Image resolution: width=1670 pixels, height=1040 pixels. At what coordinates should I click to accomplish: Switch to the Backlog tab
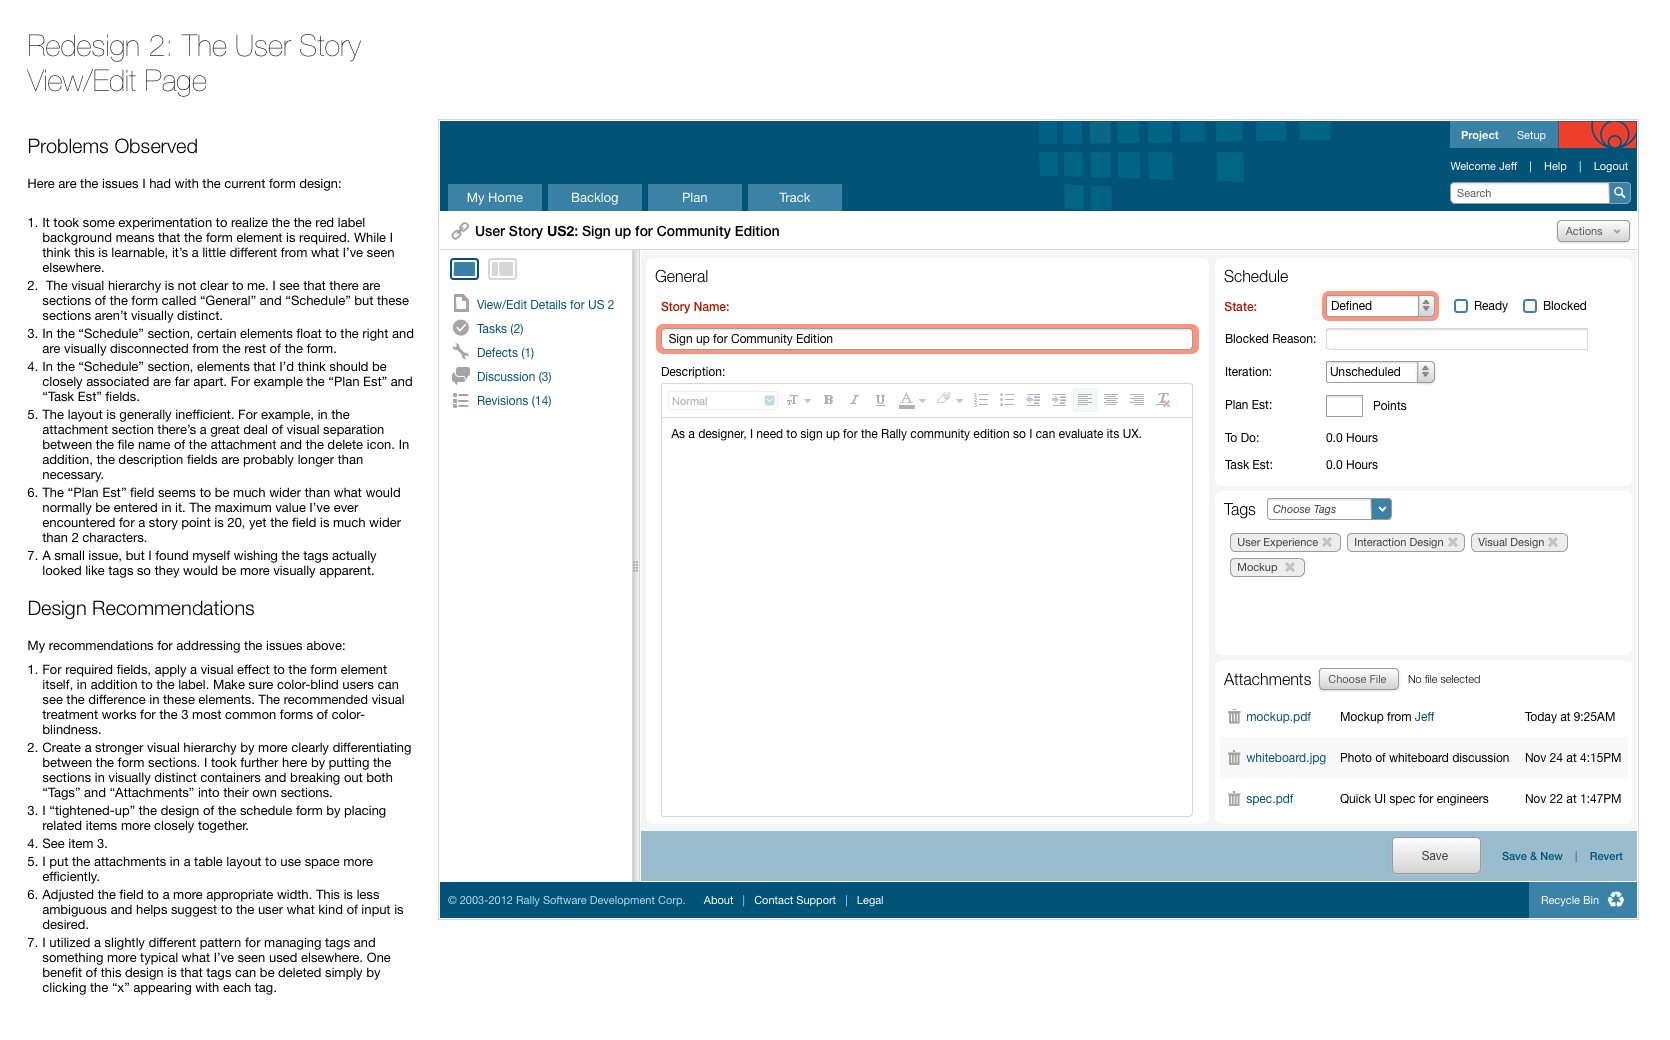point(594,198)
